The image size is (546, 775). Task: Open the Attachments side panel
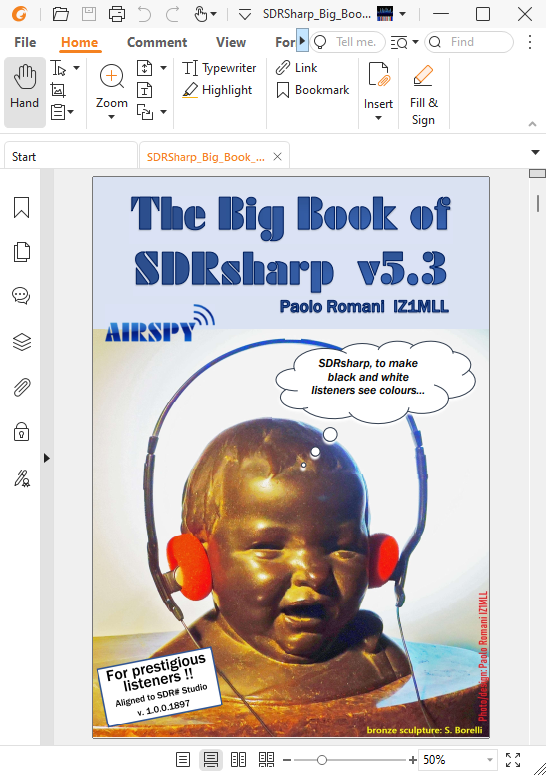pos(21,387)
